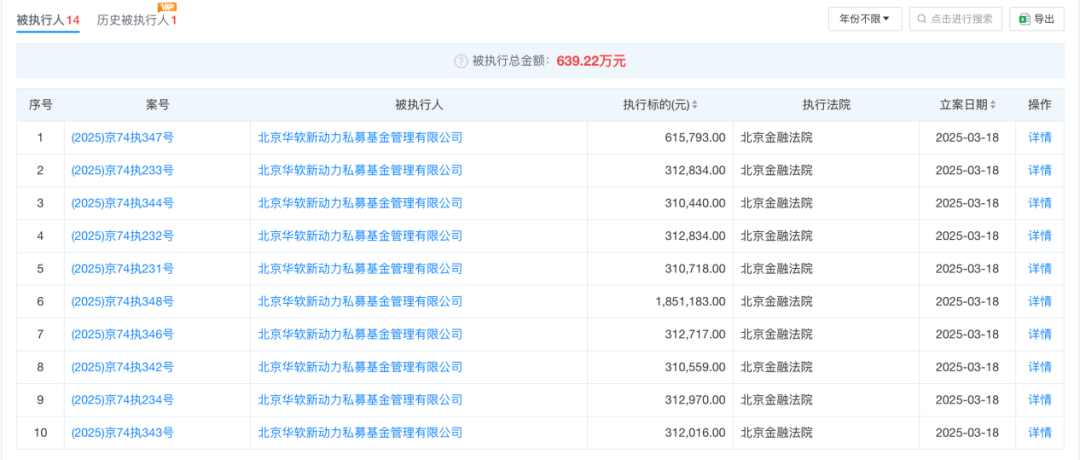Open company link in row 6
Viewport: 1080px width, 460px height.
[360, 301]
